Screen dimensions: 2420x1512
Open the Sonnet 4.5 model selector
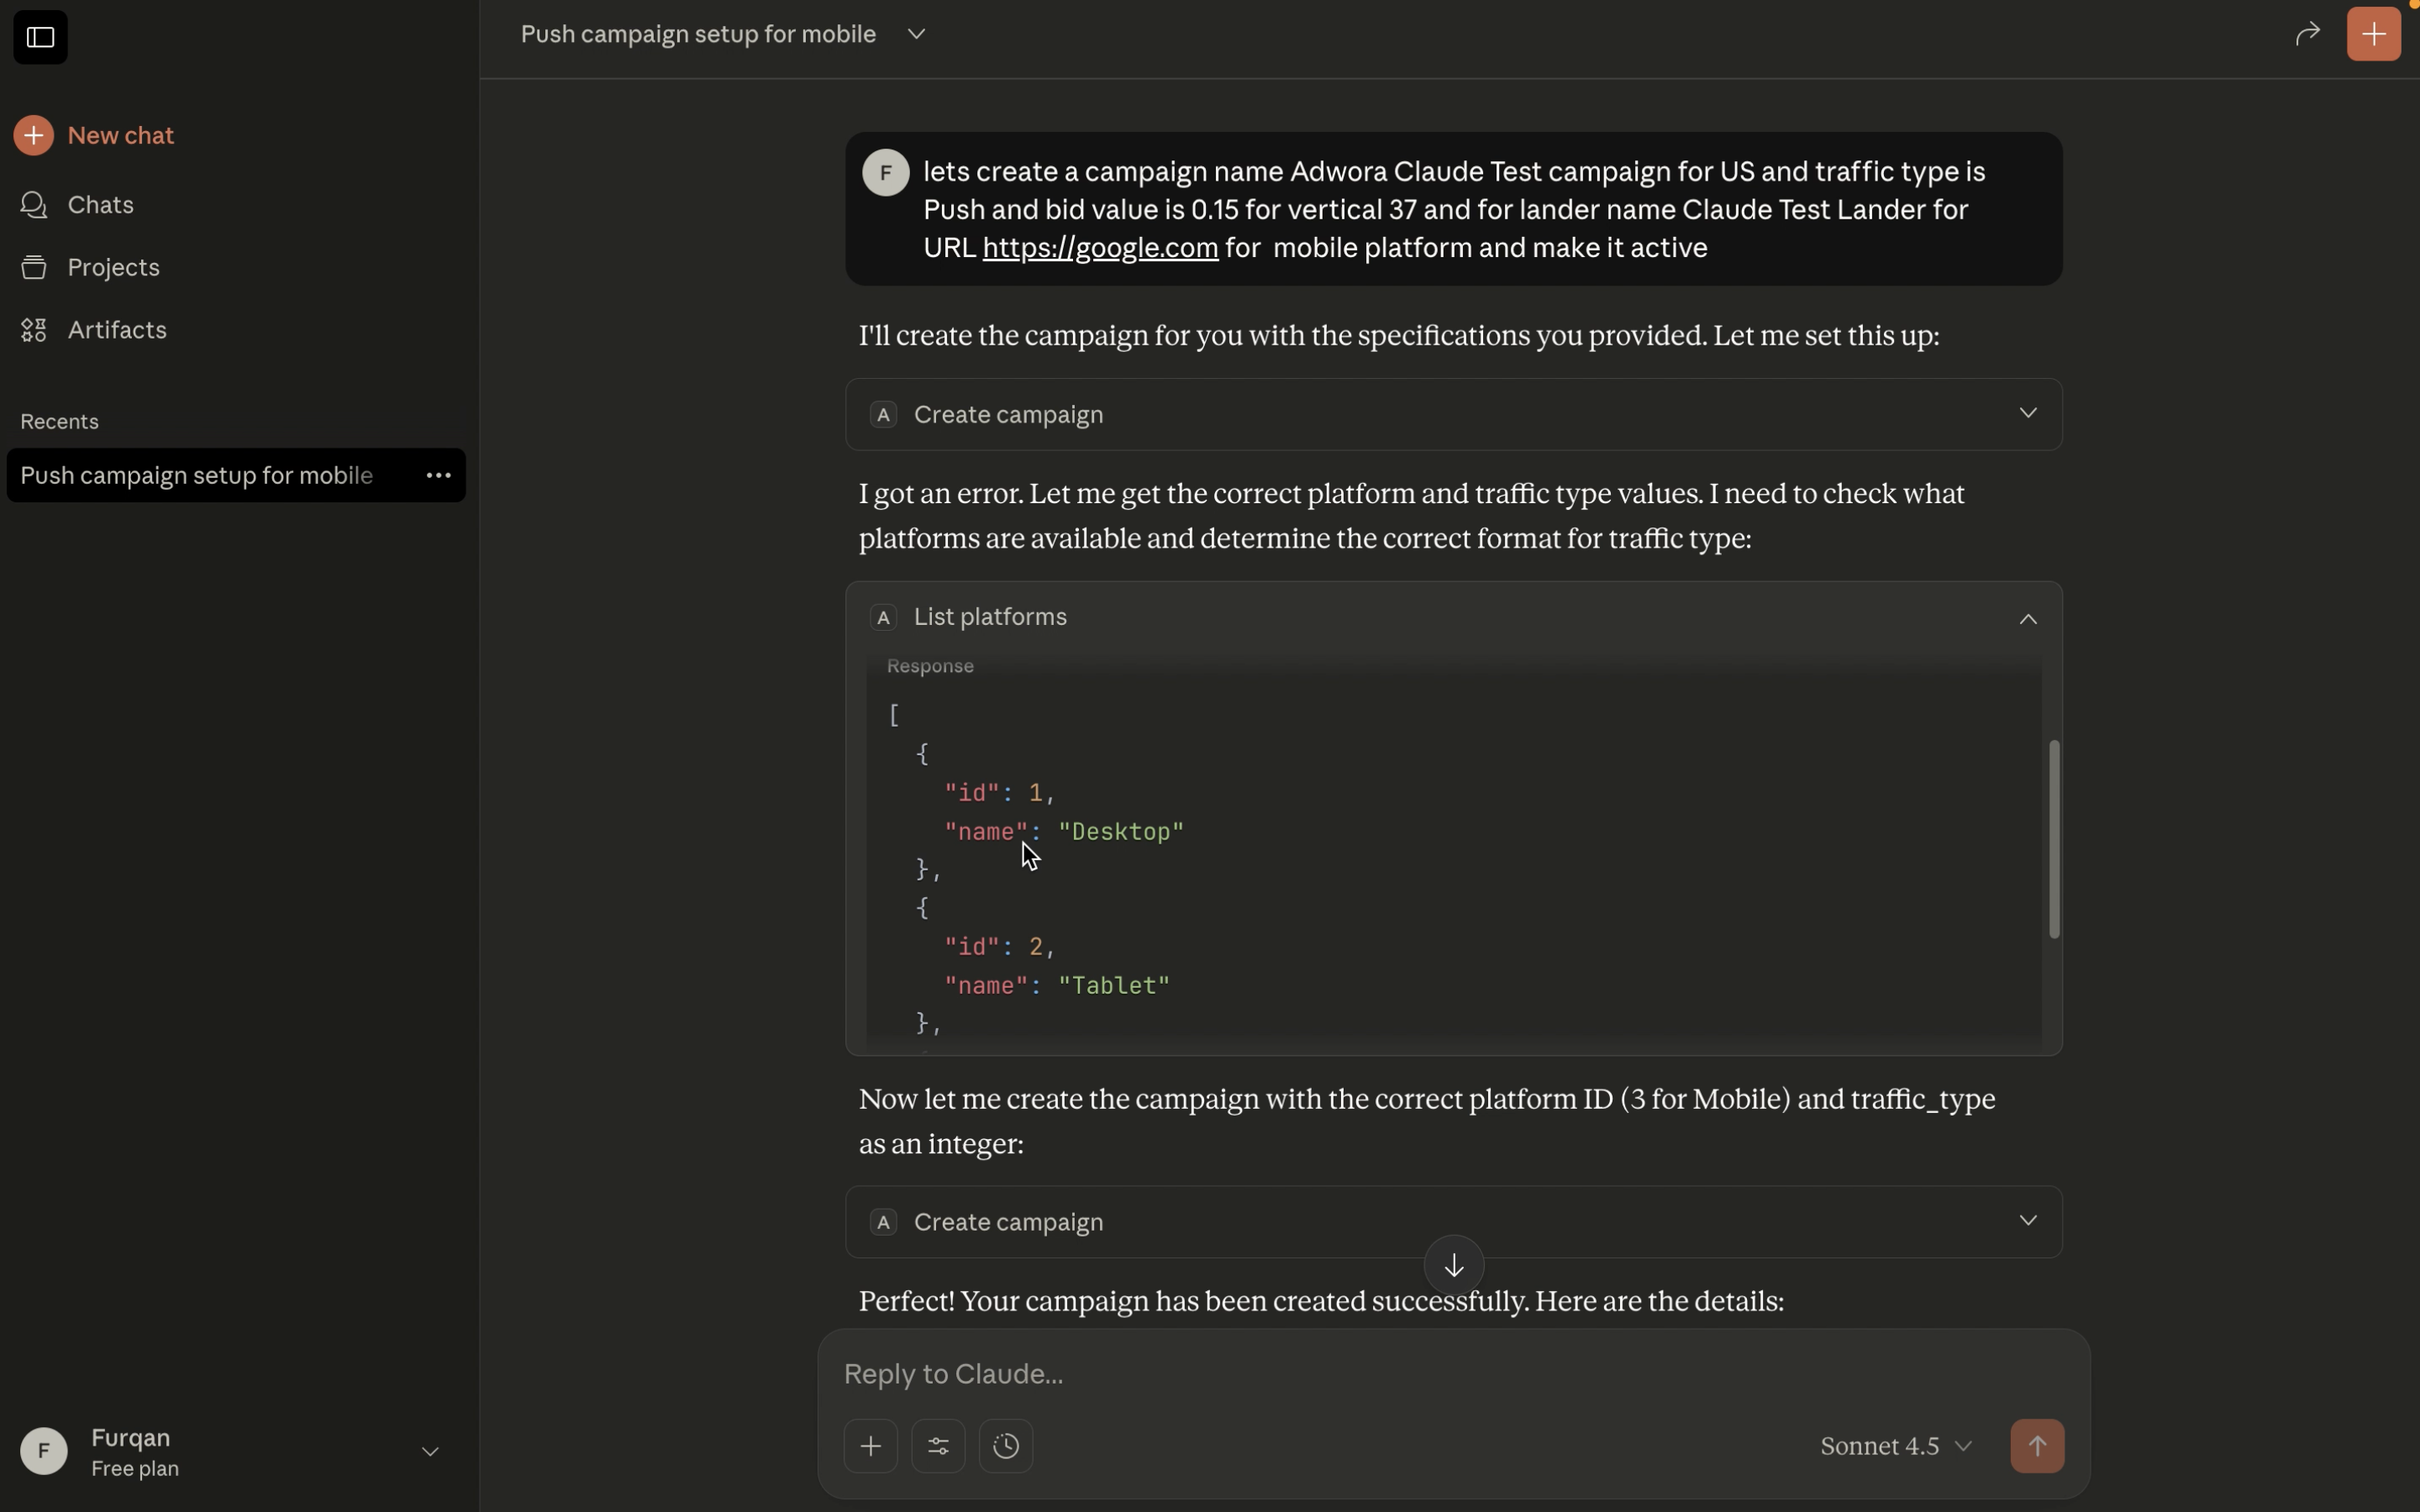tap(1895, 1446)
